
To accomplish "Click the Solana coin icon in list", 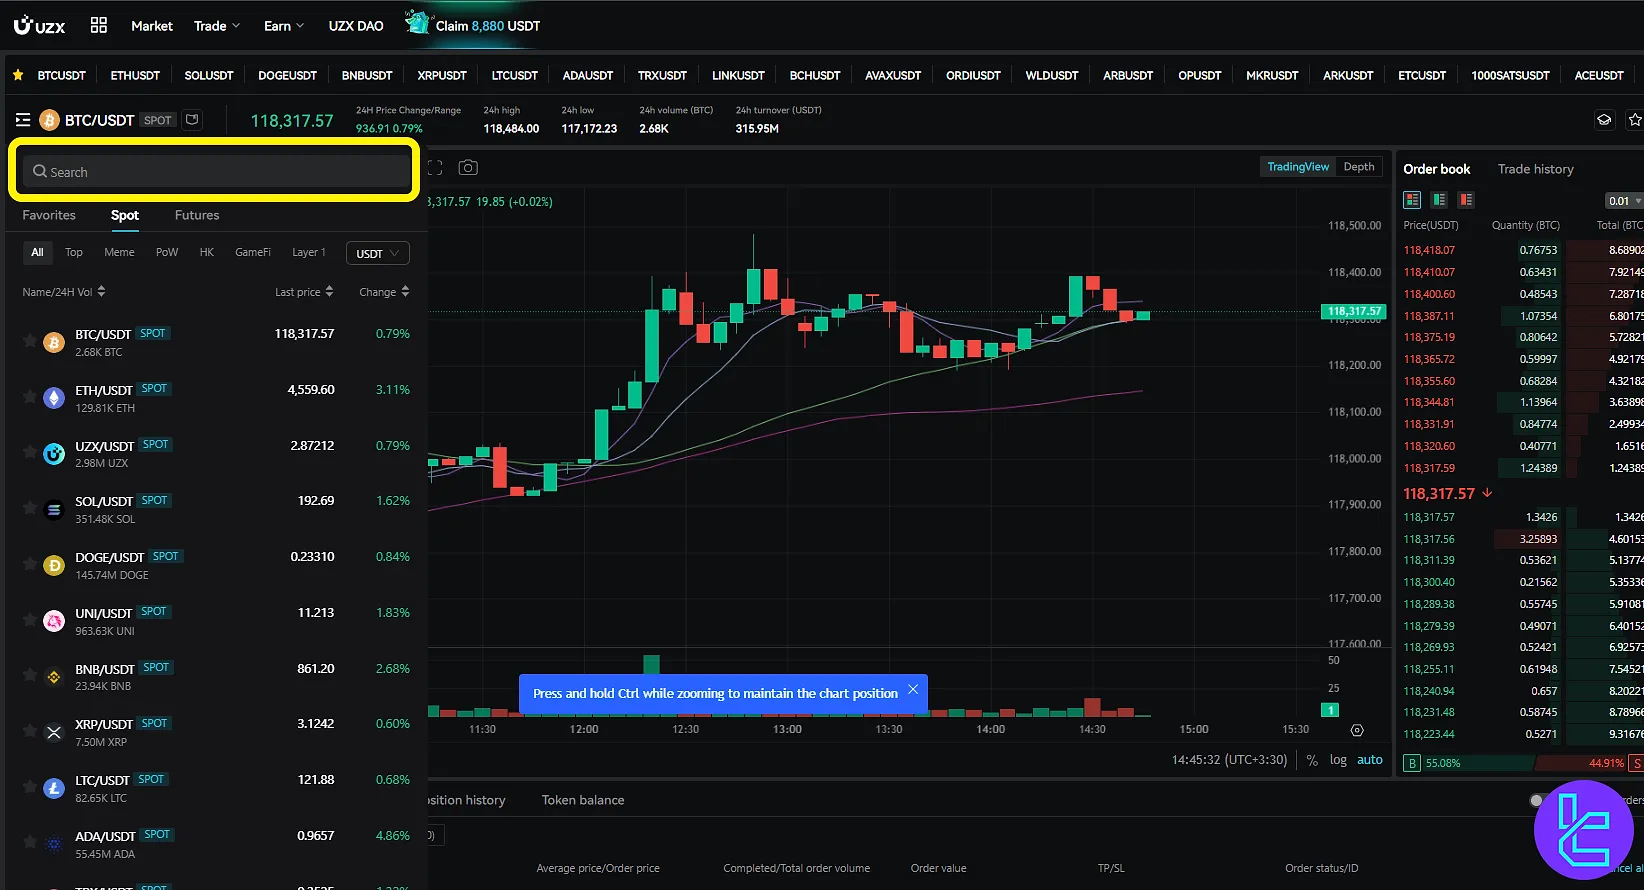I will [x=54, y=510].
